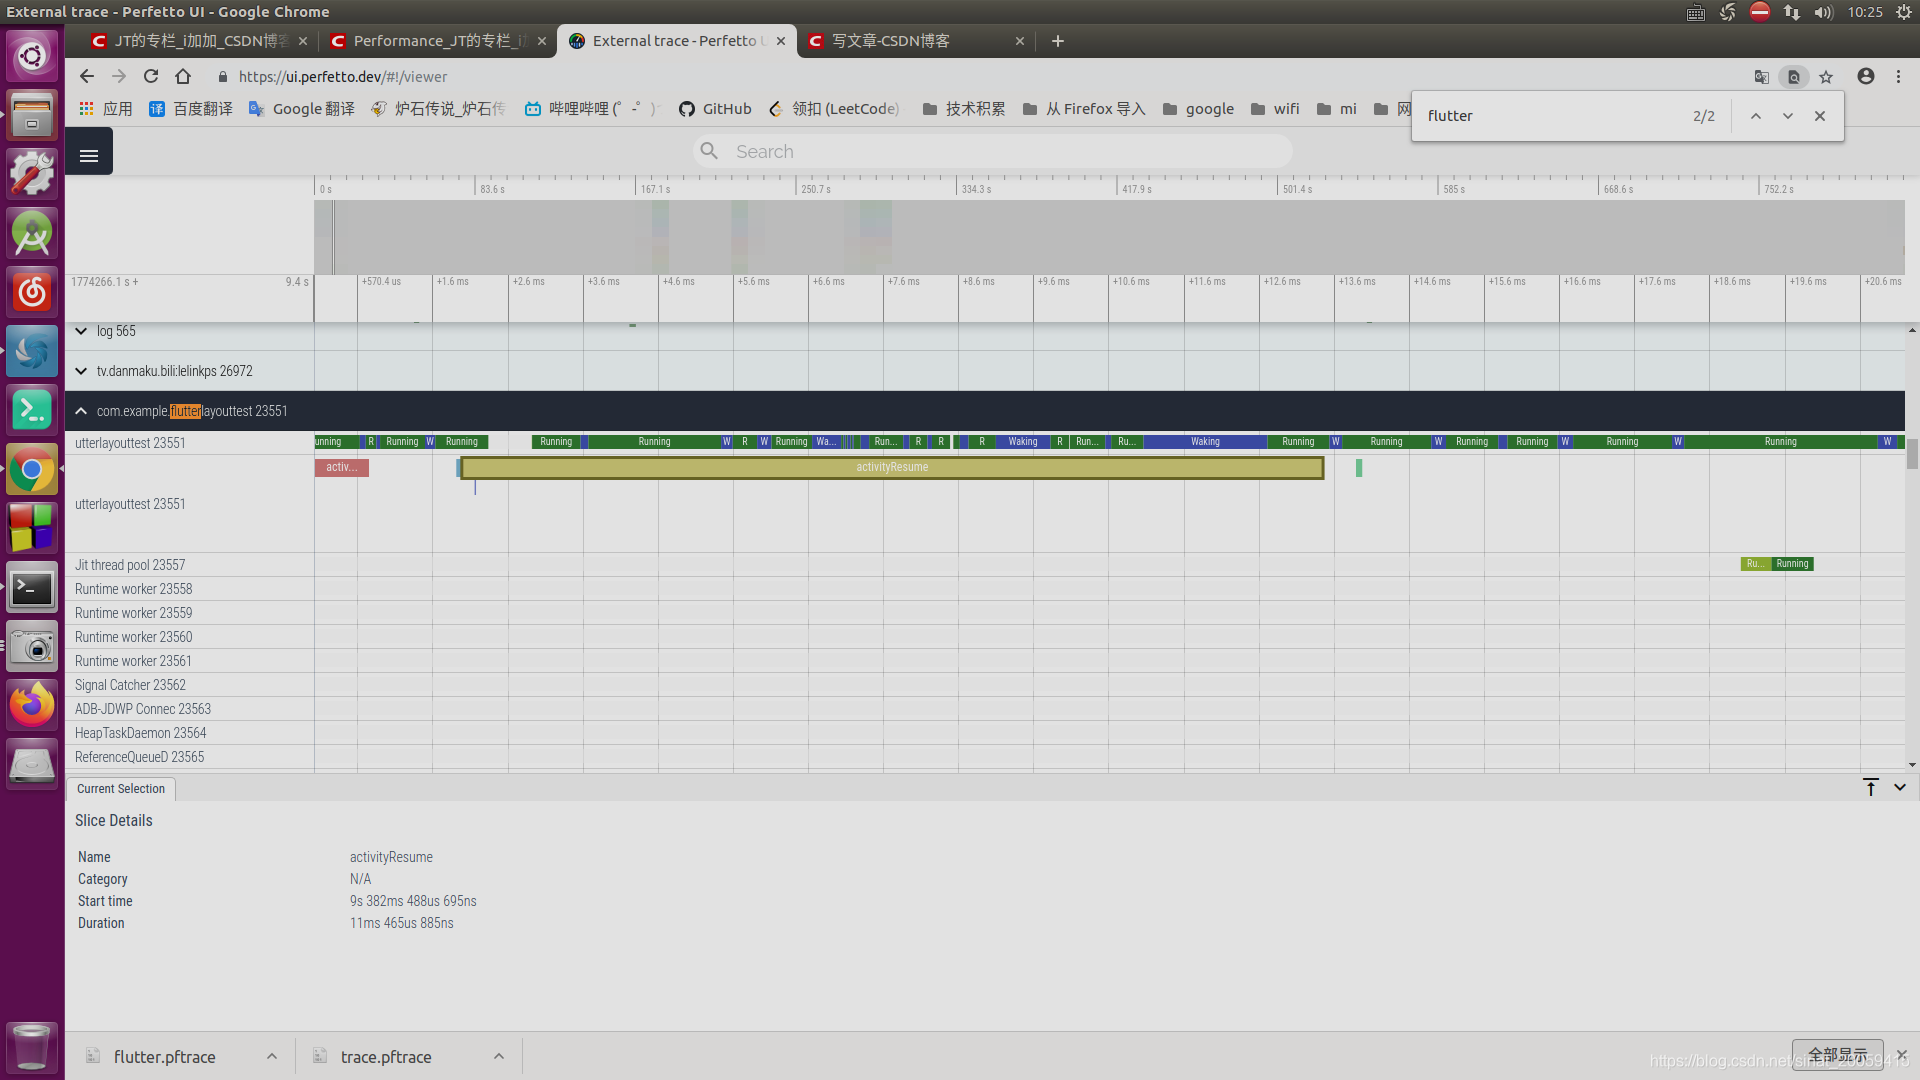Select the Current Selection tab
Screen dimensions: 1920x1080
coord(121,789)
